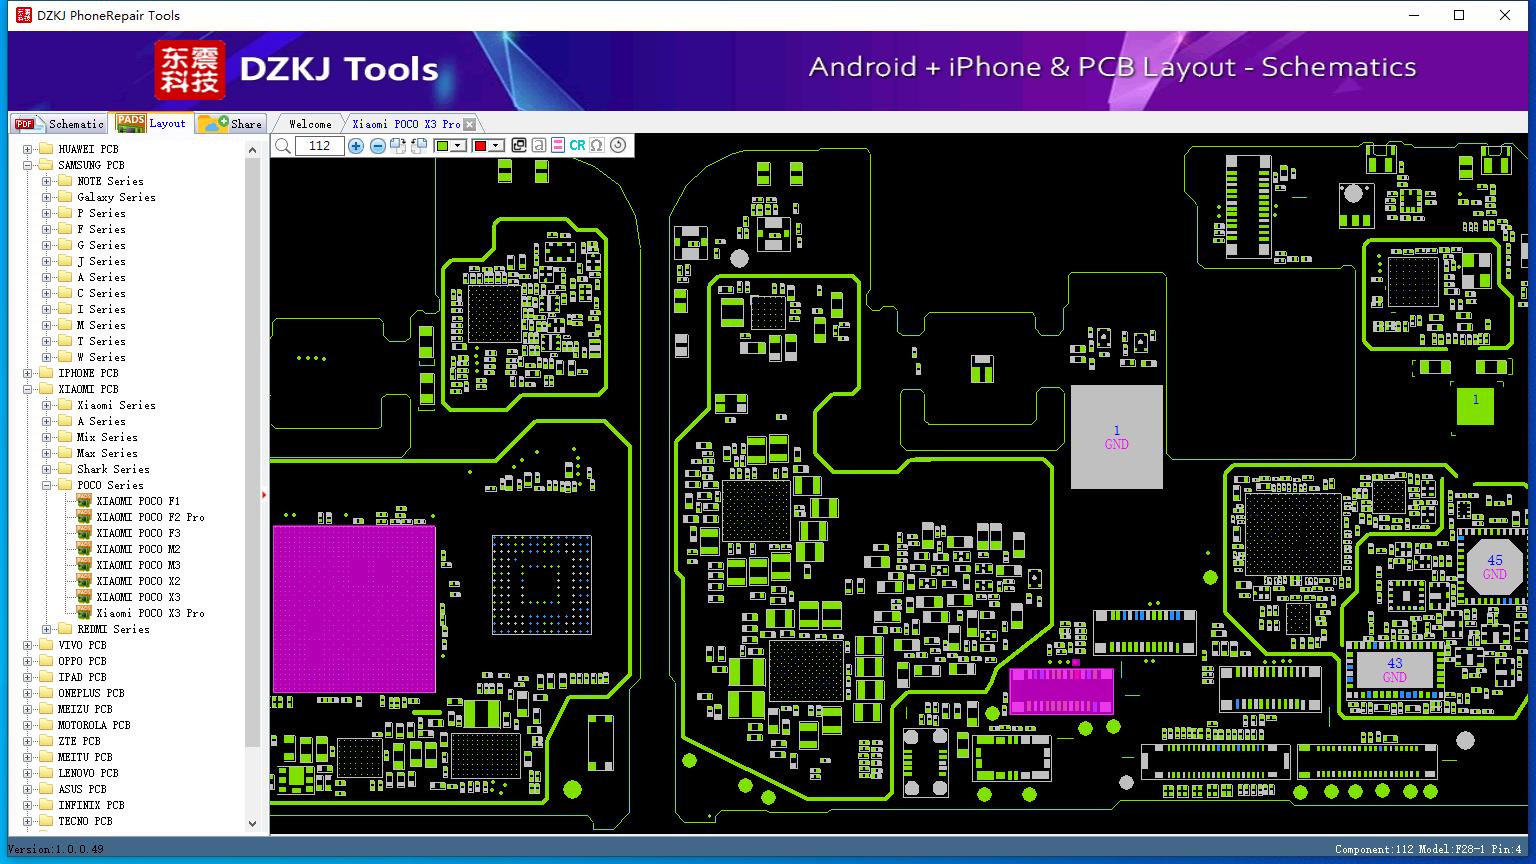The image size is (1536, 864).
Task: Click the circular reset arrow icon
Action: pyautogui.click(x=618, y=145)
